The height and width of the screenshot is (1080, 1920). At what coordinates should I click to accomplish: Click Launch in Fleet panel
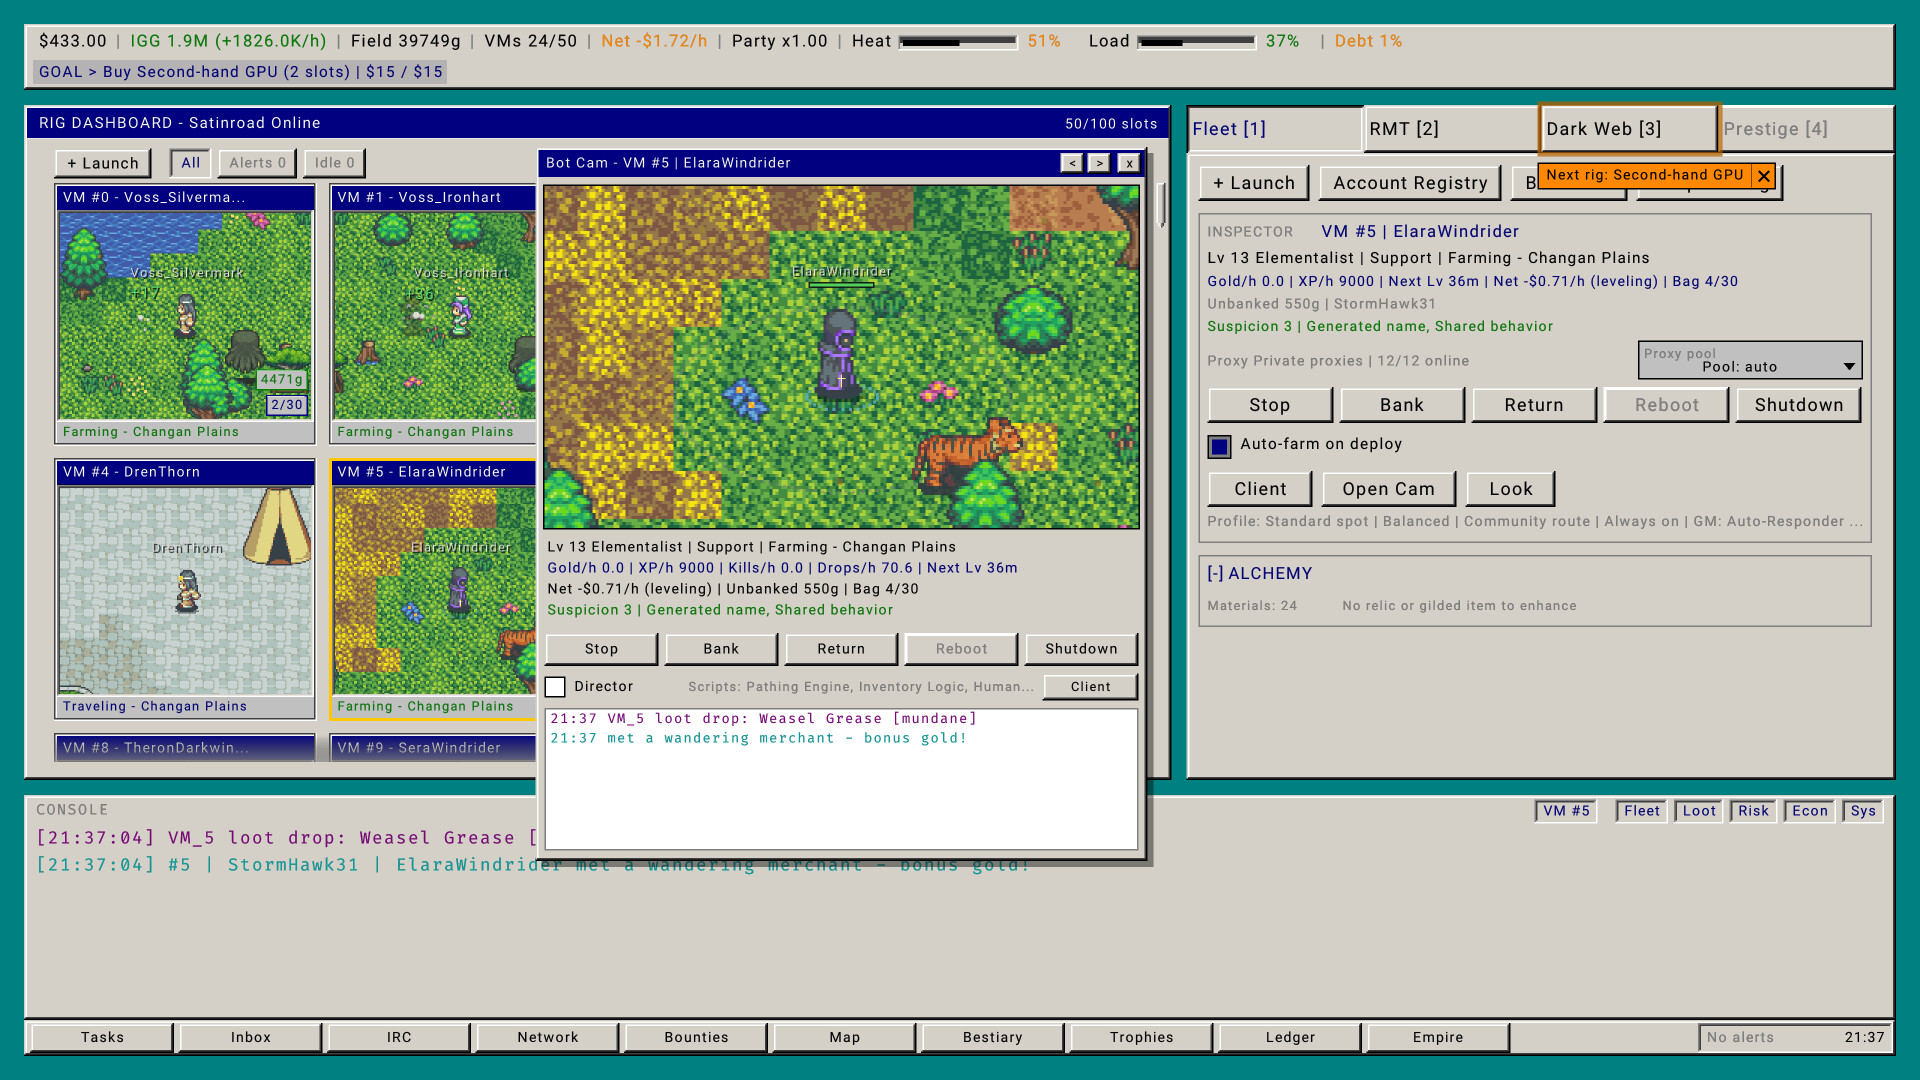[1254, 183]
